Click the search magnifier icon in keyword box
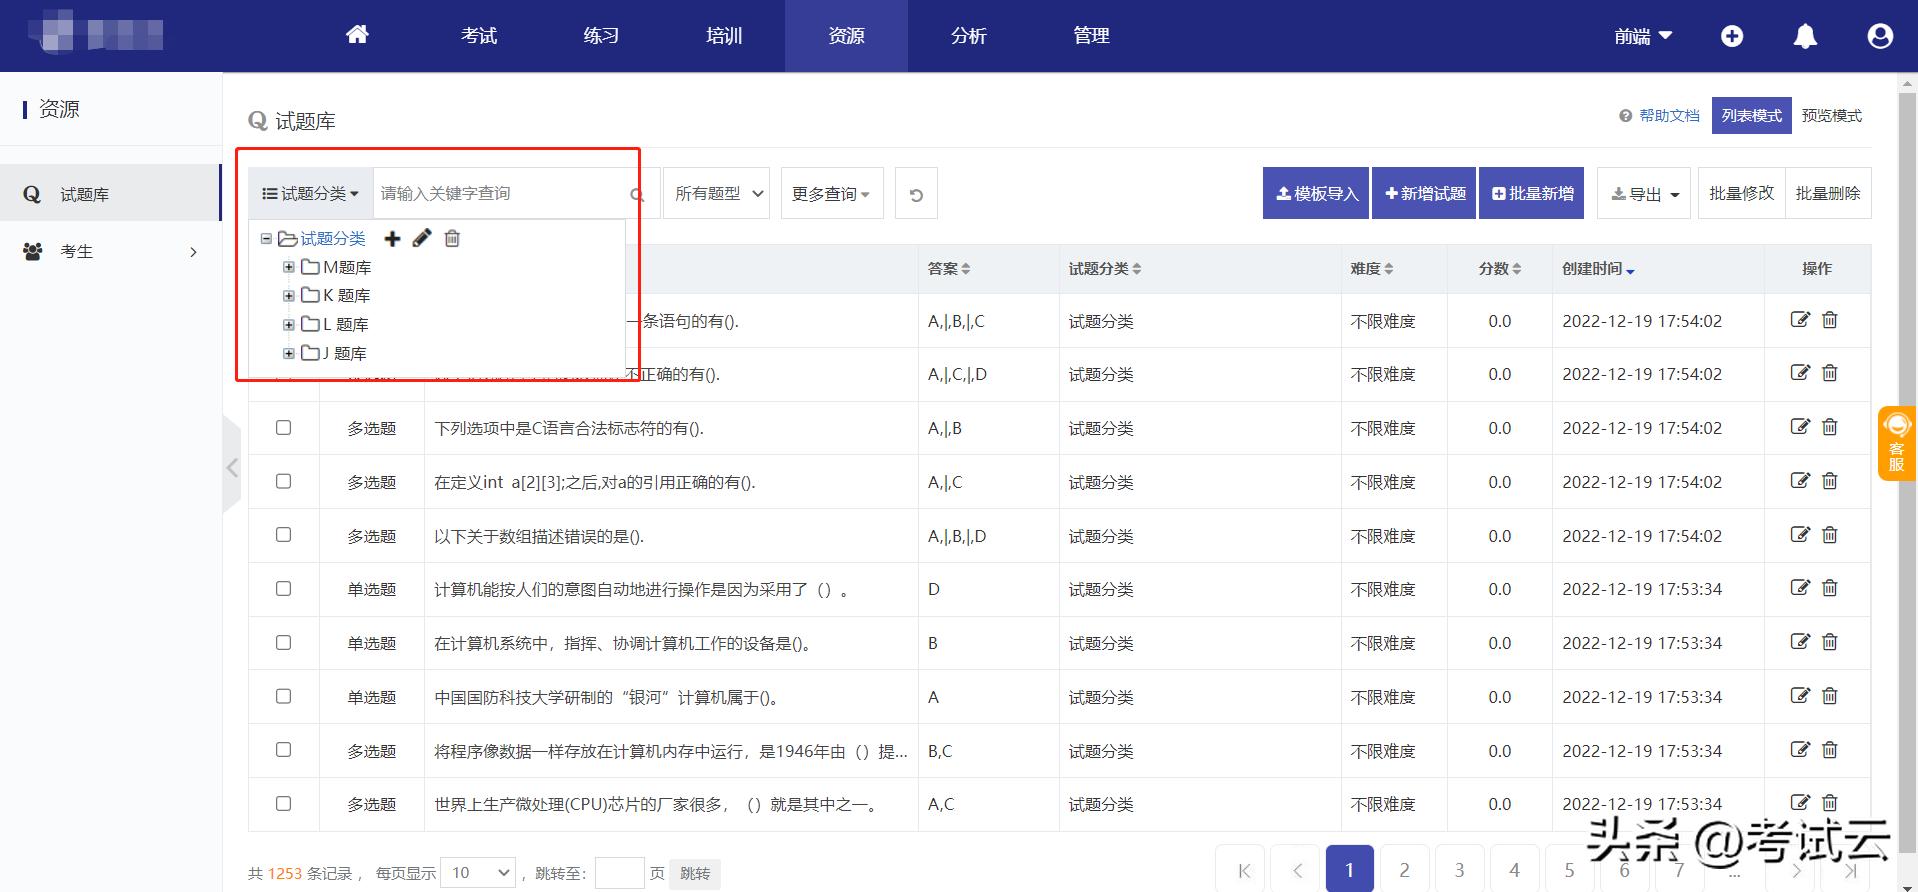The height and width of the screenshot is (892, 1918). (x=637, y=194)
